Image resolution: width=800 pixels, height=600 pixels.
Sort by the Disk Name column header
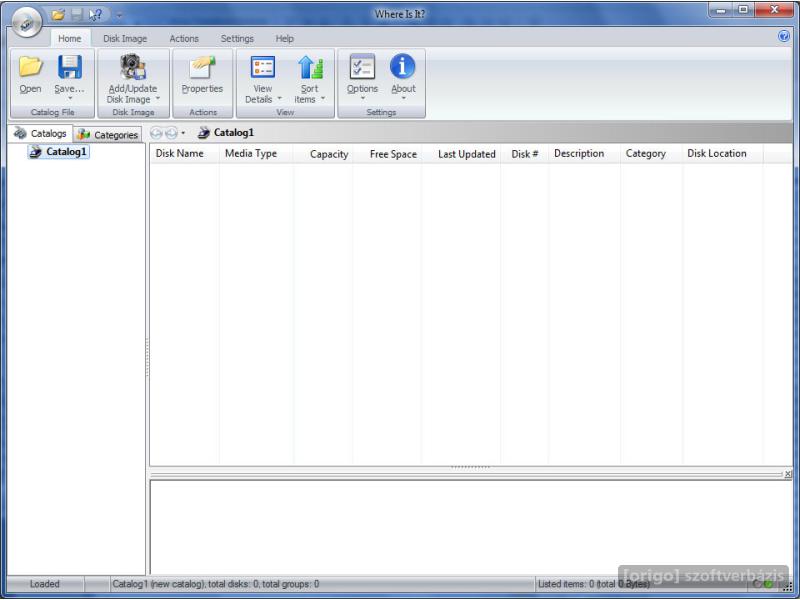(x=185, y=154)
